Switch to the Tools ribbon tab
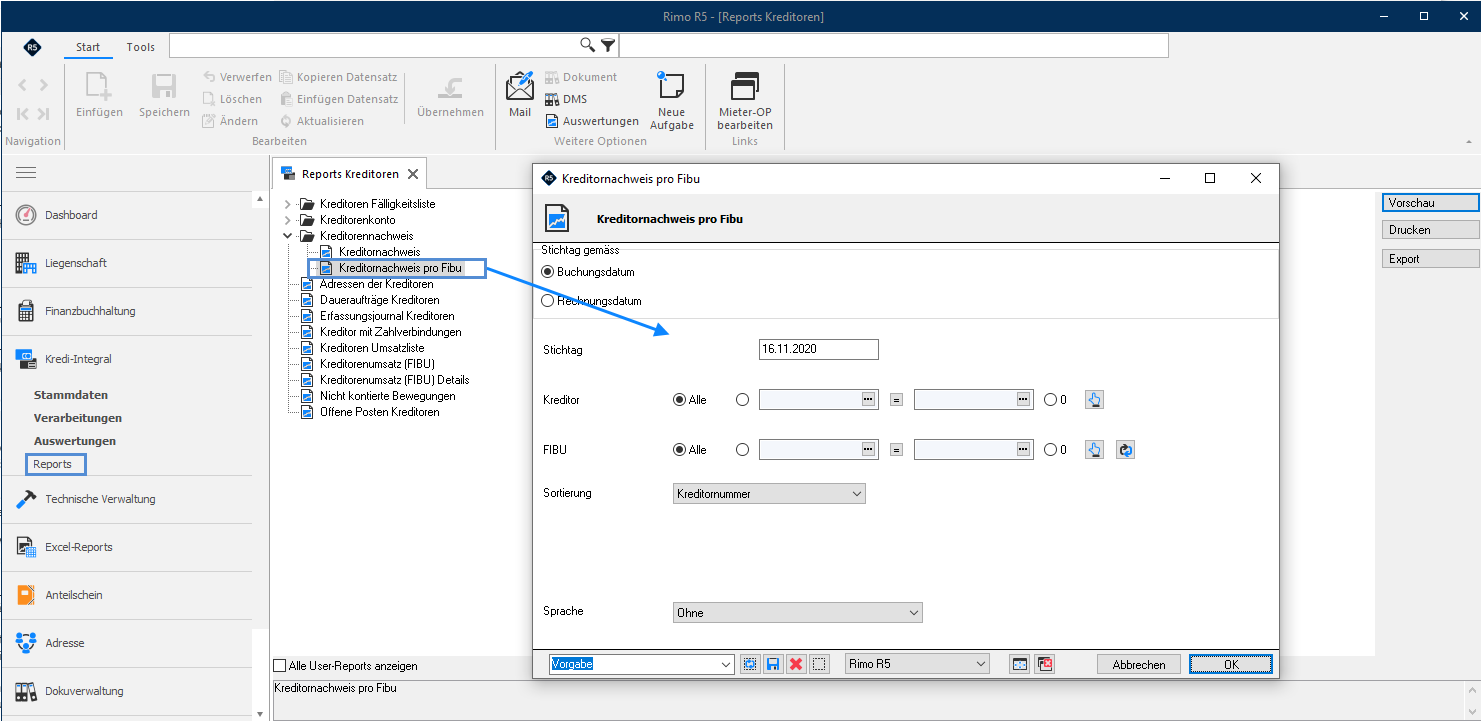The width and height of the screenshot is (1481, 721). (x=141, y=47)
